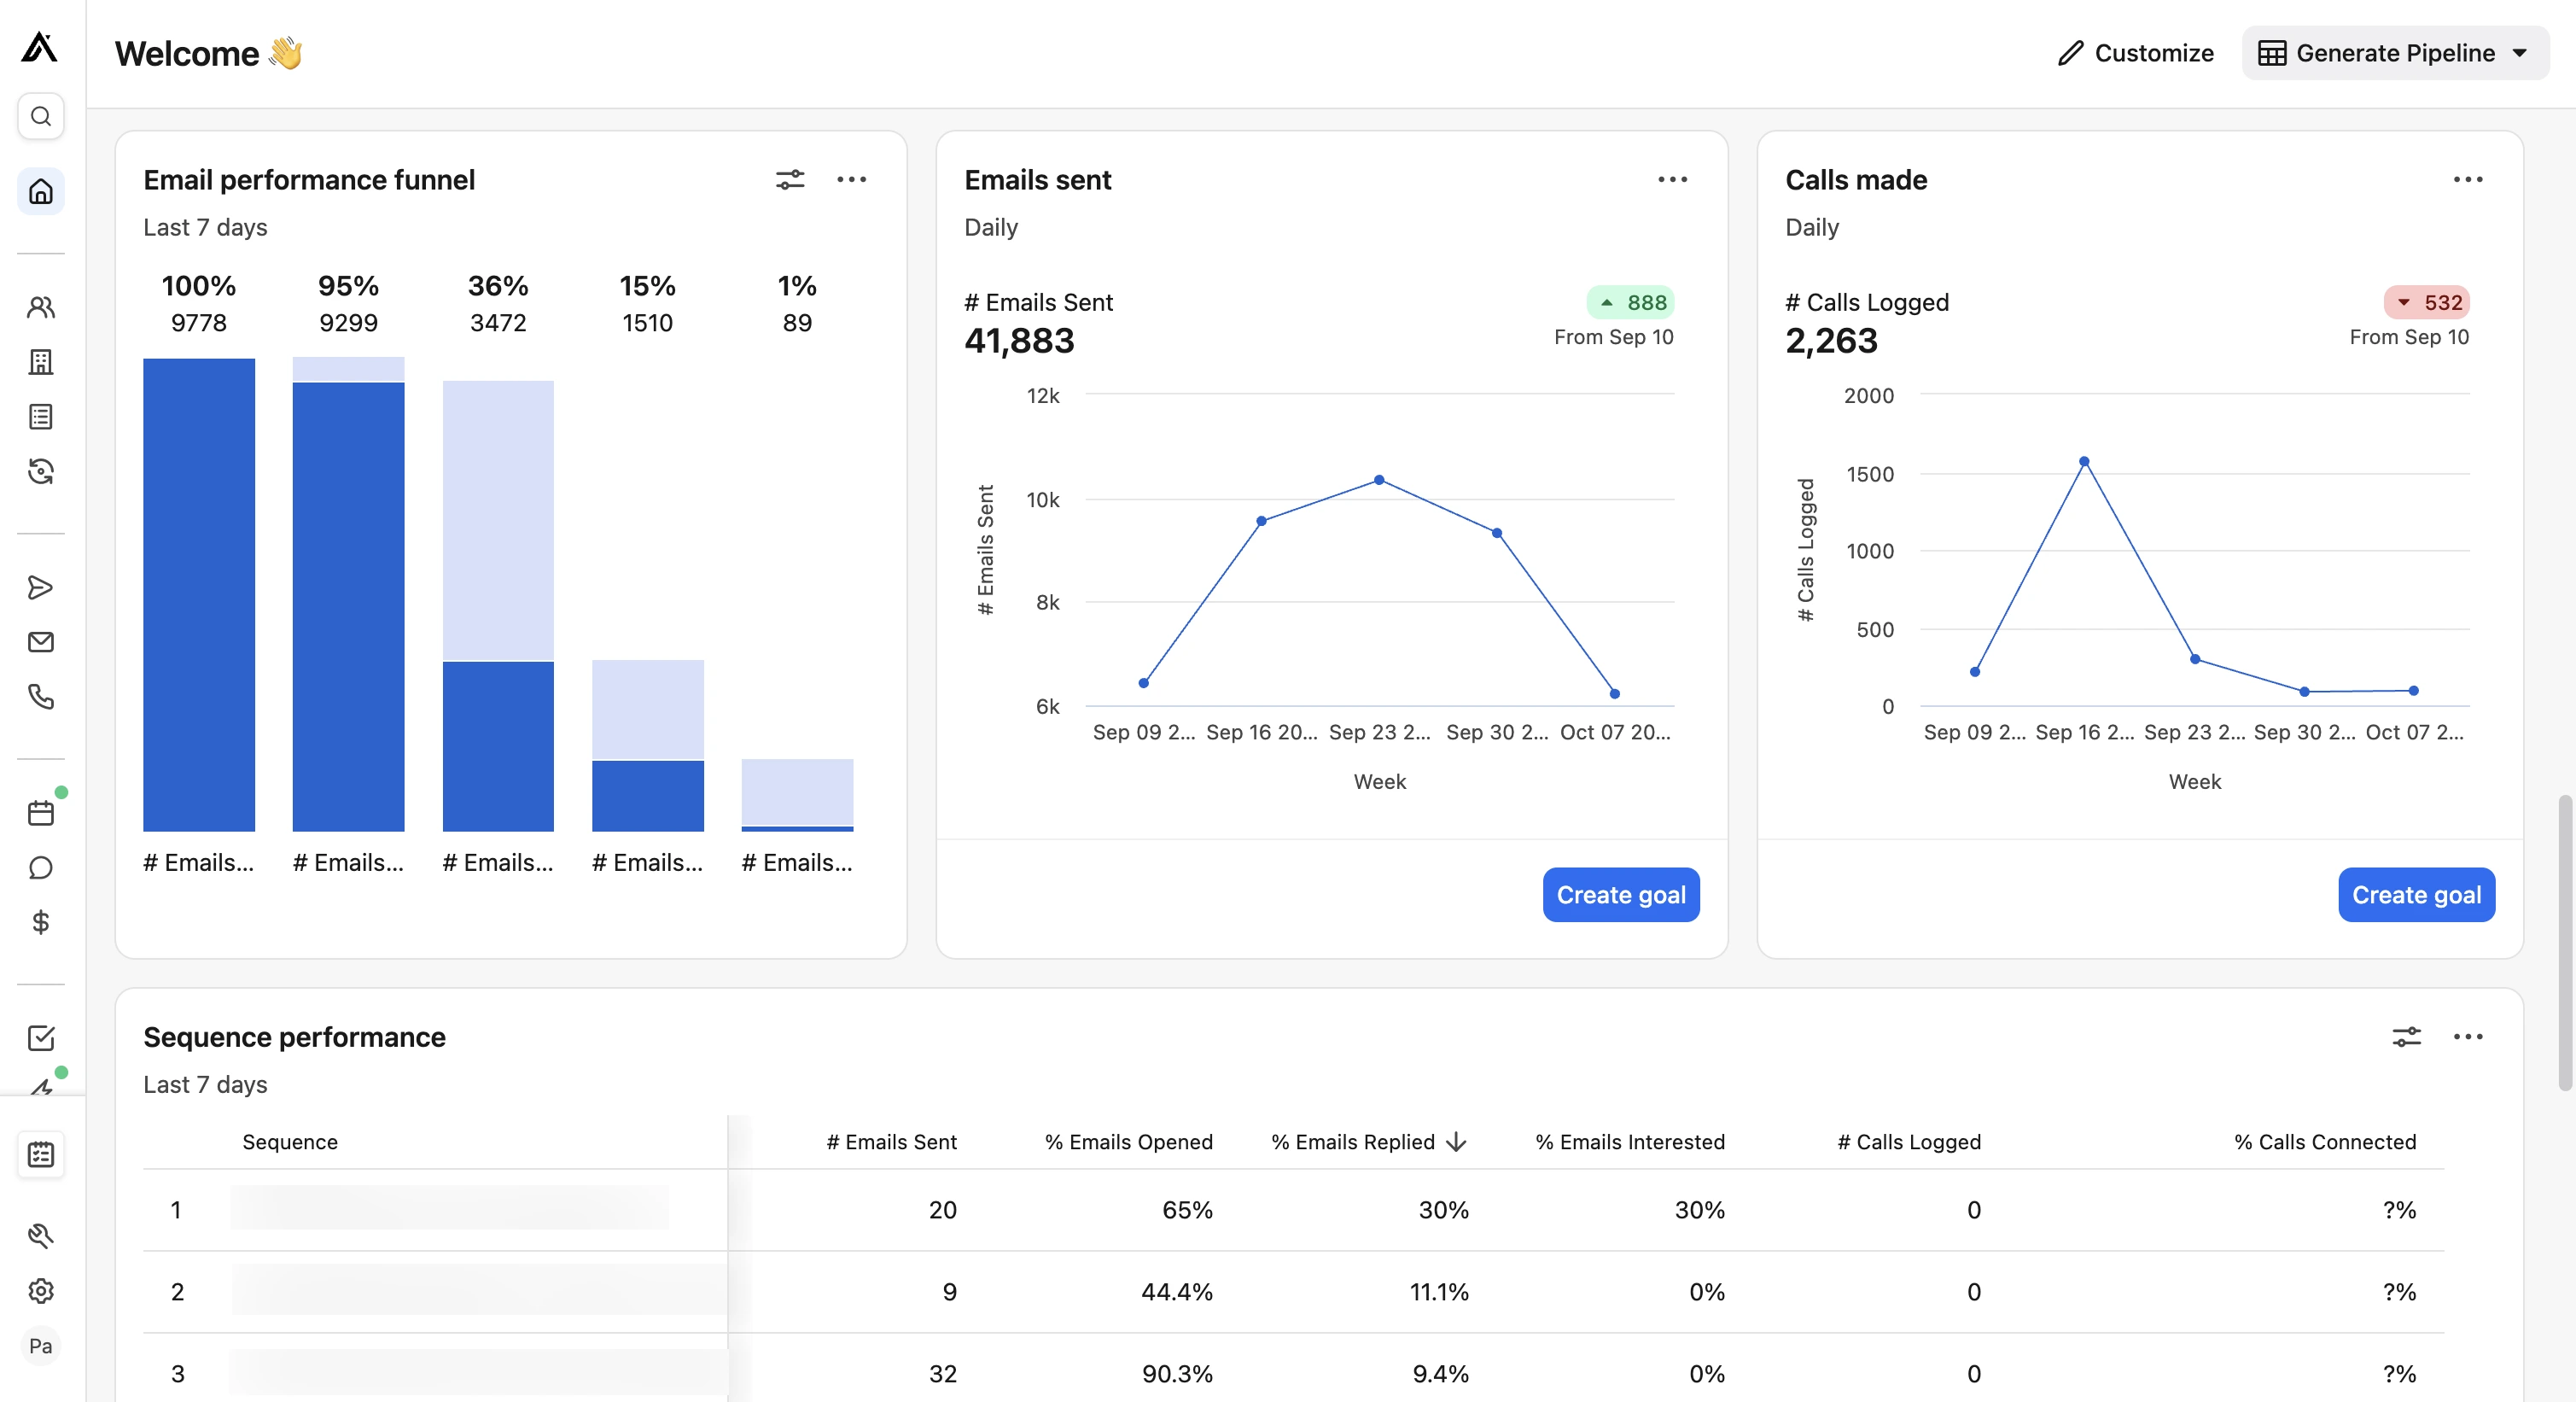
Task: Go to Home in the sidebar
Action: pos(41,191)
